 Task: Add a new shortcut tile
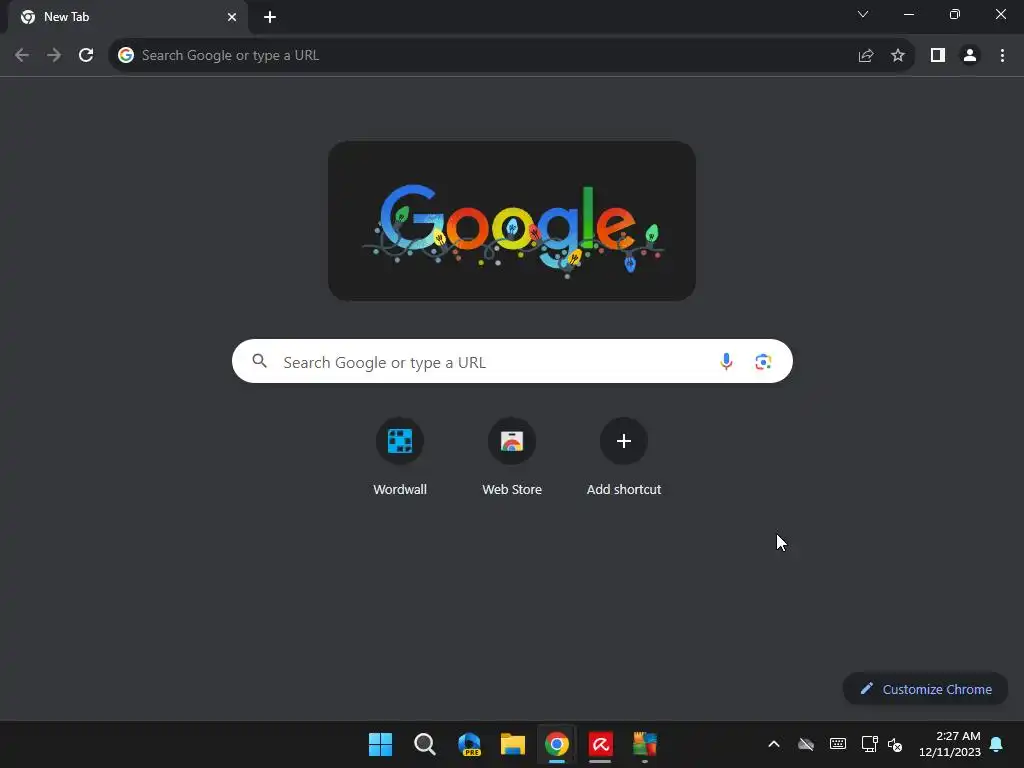(x=624, y=456)
